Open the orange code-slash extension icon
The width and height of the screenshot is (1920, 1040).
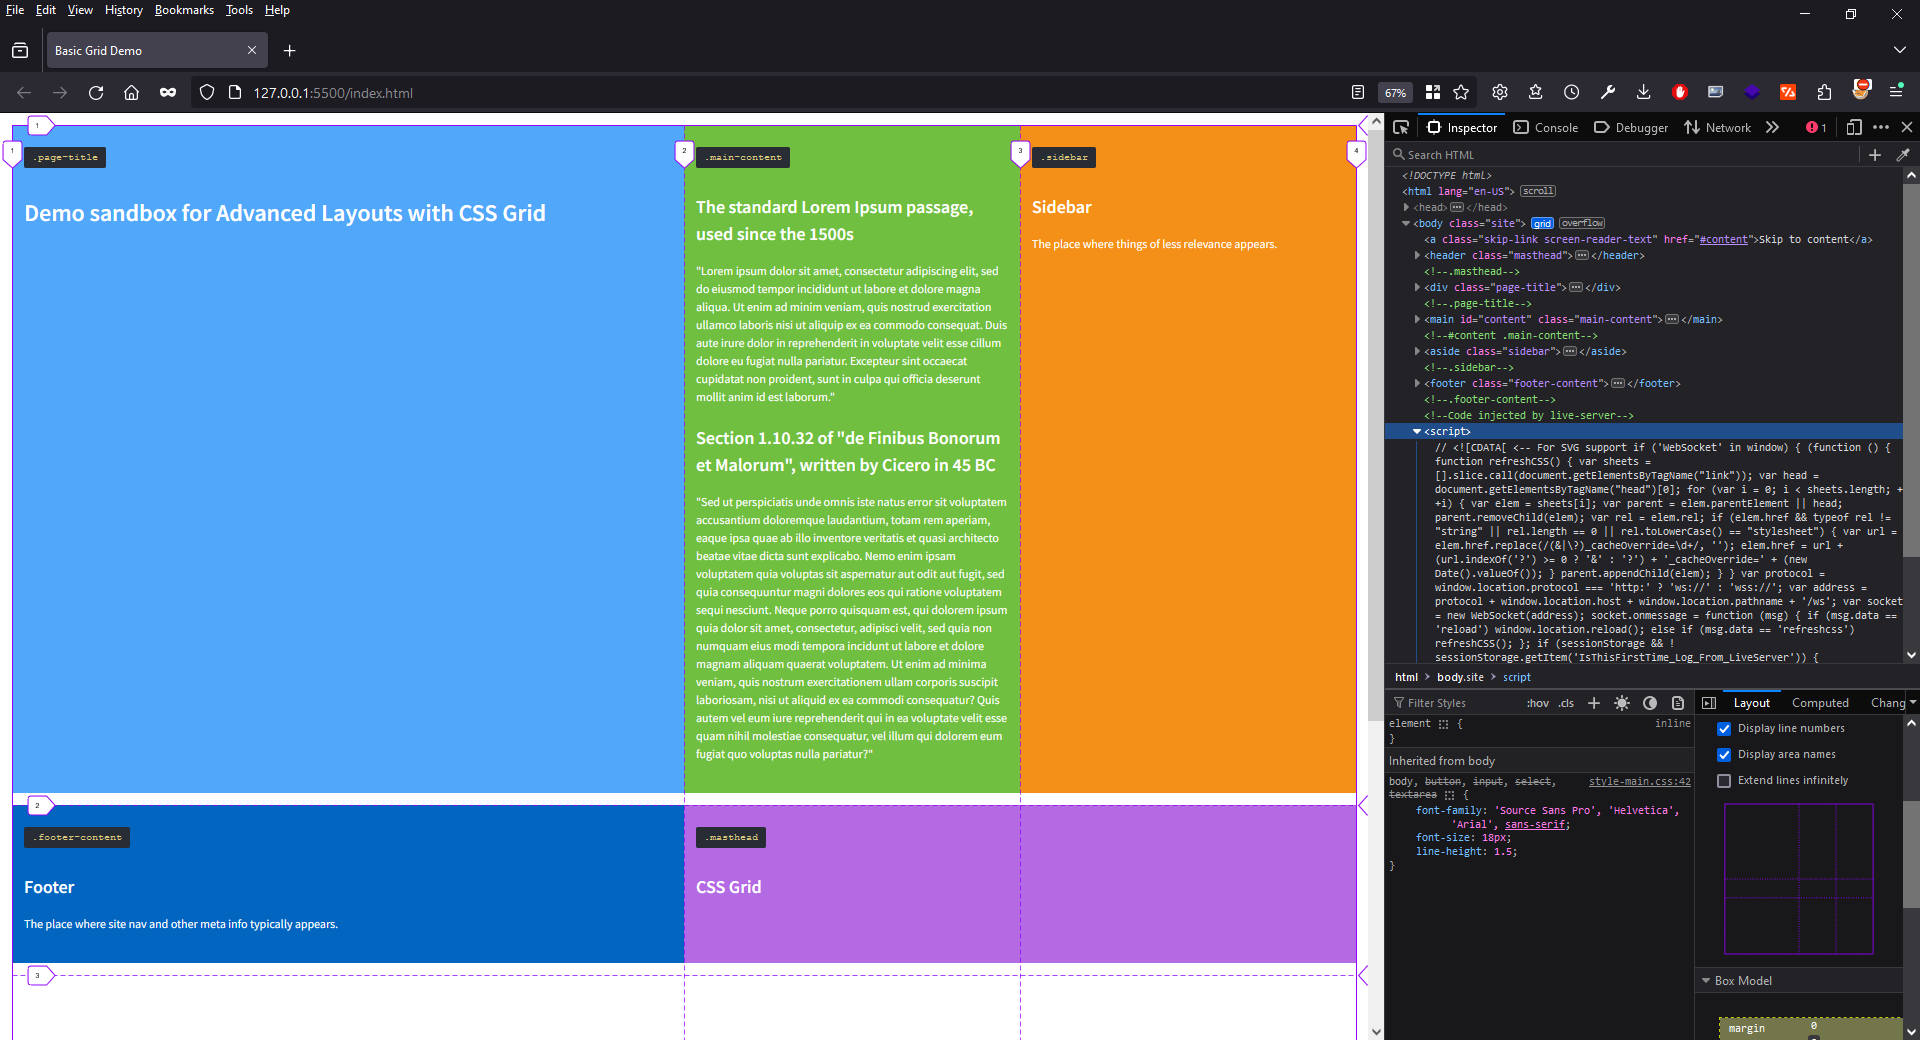[1788, 92]
